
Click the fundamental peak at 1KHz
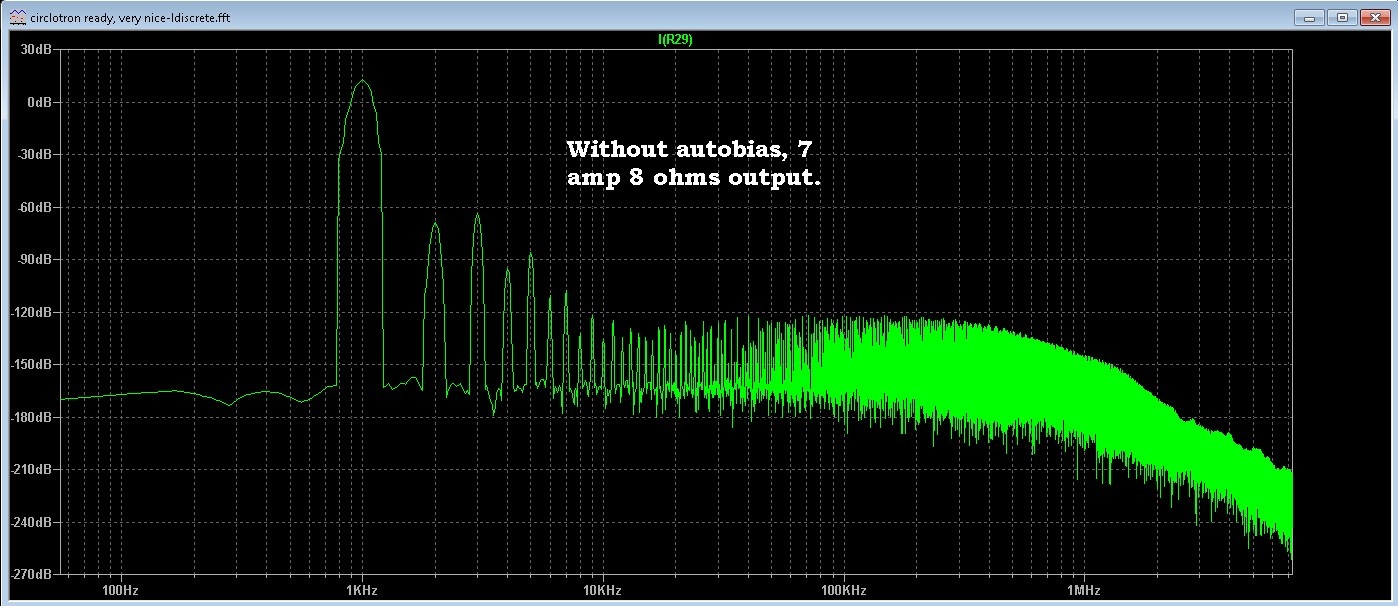tap(362, 82)
